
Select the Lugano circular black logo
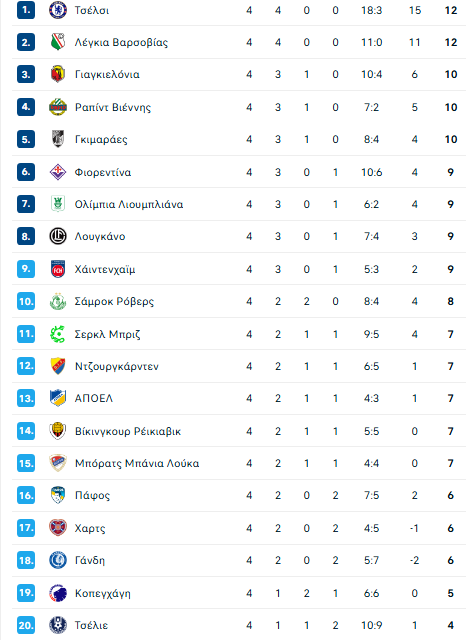coord(58,236)
